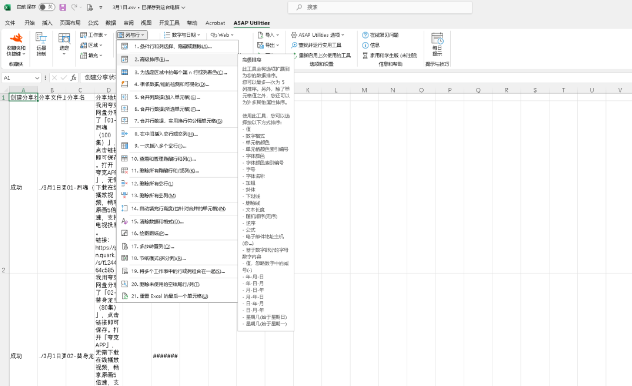Expand the Export (导出) dropdown

tap(268, 45)
